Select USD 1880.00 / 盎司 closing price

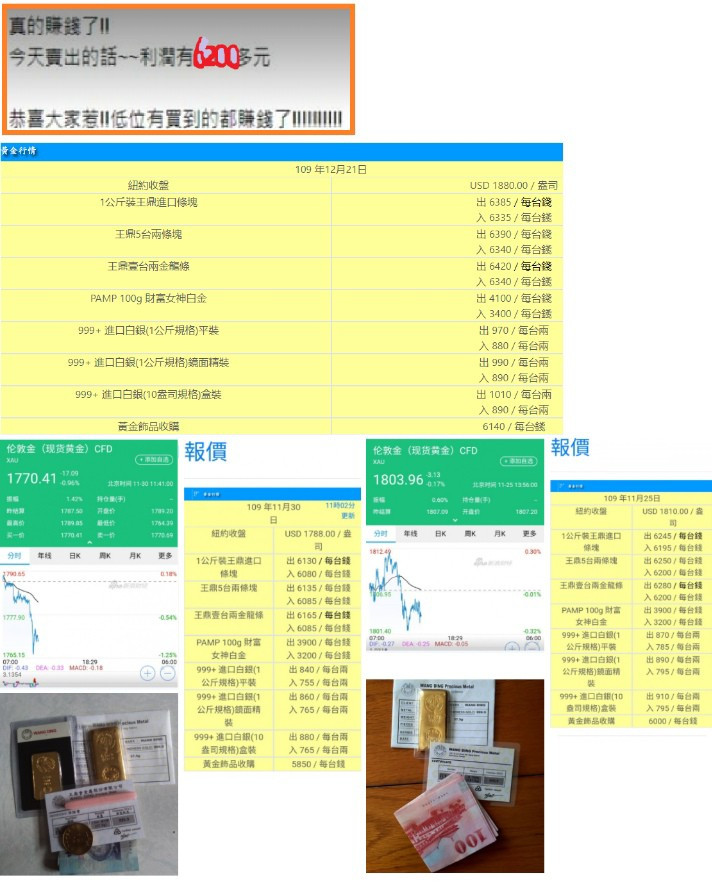(514, 186)
